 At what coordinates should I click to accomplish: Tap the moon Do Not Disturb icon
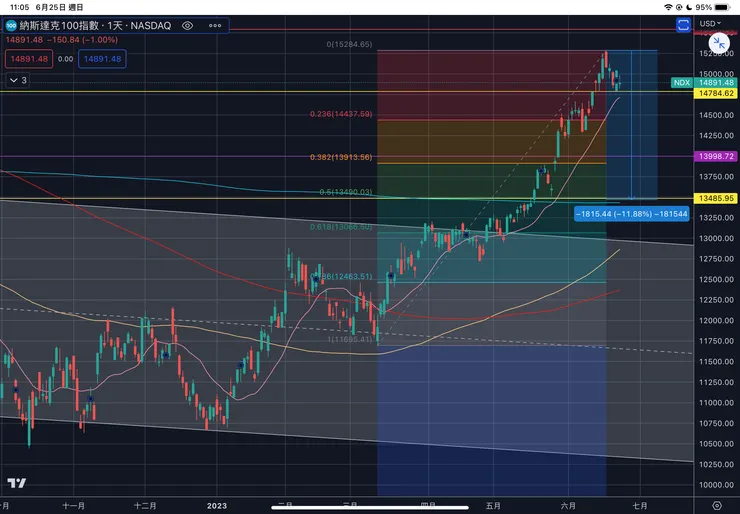(690, 7)
